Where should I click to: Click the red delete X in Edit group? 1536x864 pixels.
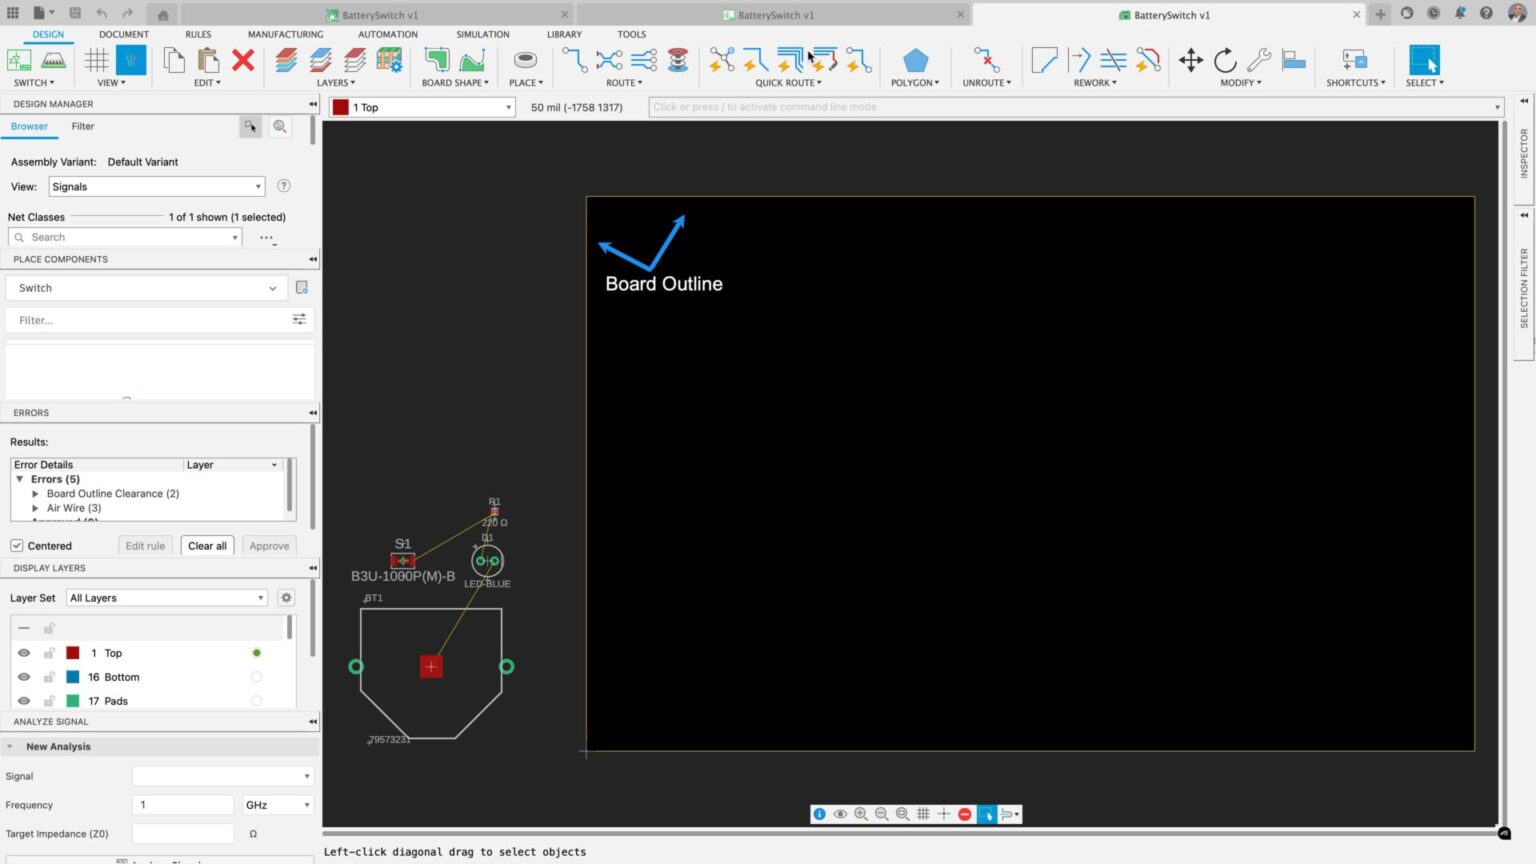click(243, 61)
